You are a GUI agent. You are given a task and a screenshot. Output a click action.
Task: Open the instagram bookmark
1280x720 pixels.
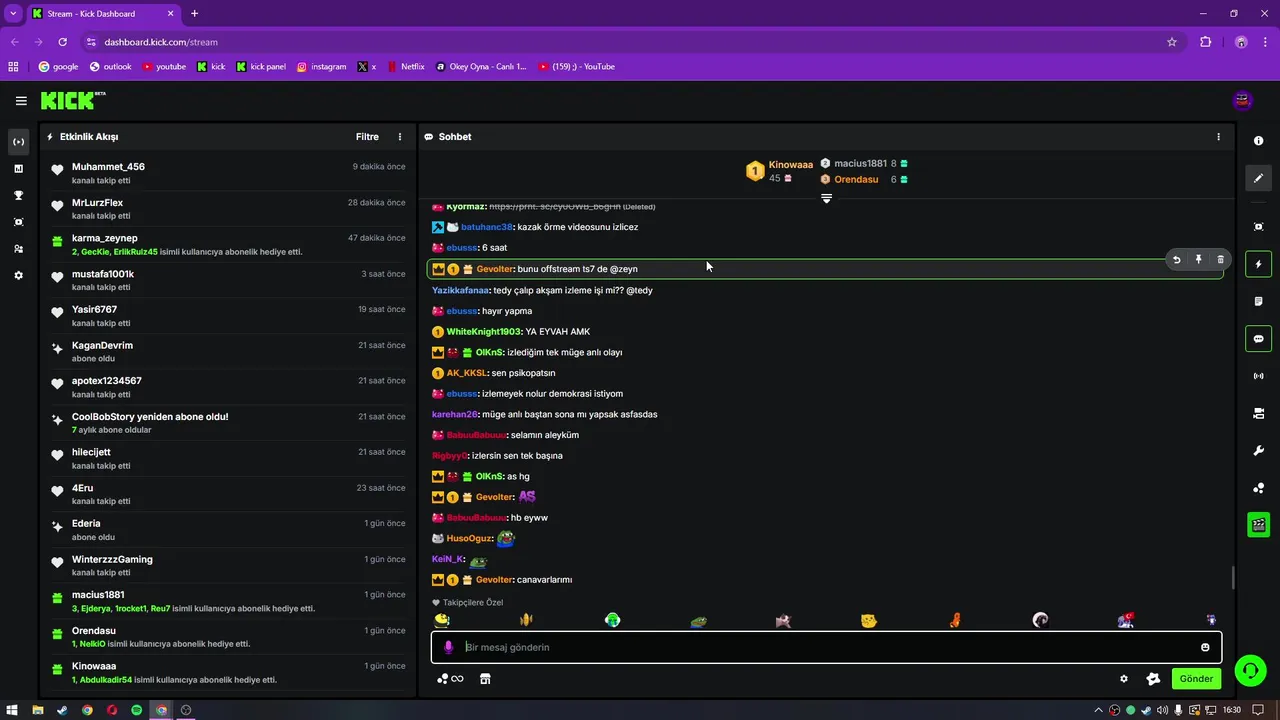click(x=321, y=67)
